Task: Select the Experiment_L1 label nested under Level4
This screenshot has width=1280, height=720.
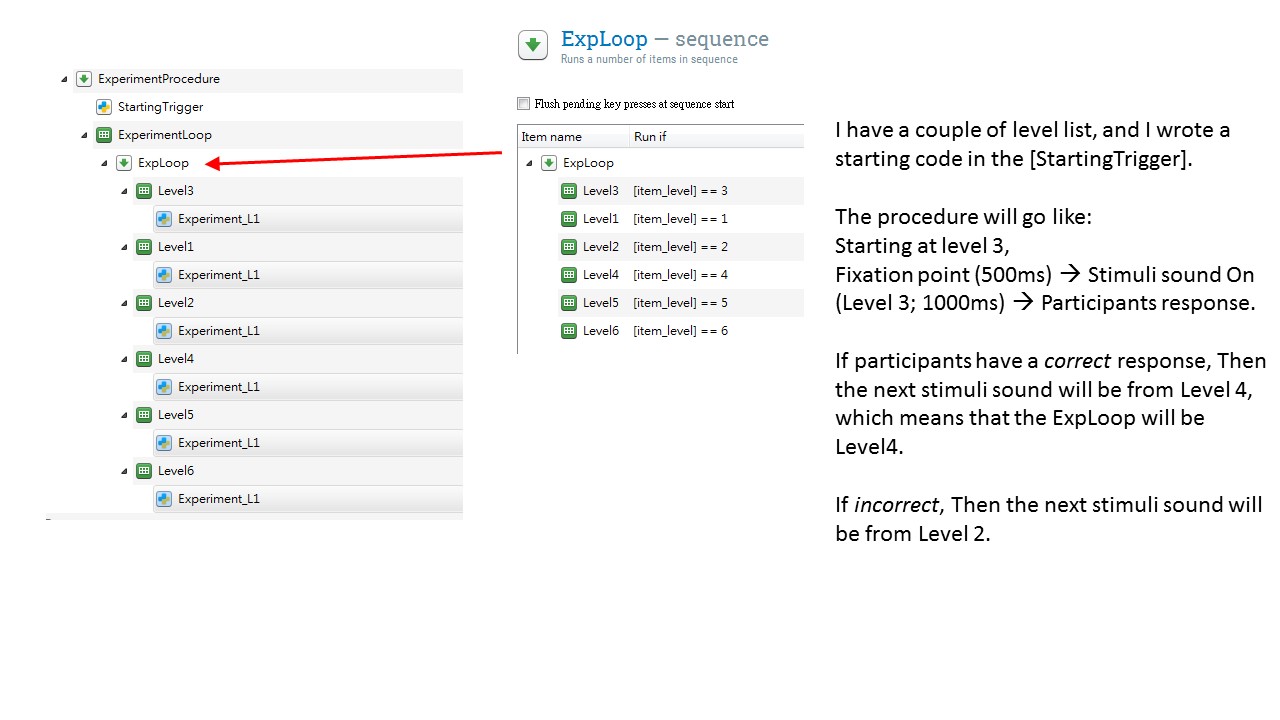Action: 219,387
